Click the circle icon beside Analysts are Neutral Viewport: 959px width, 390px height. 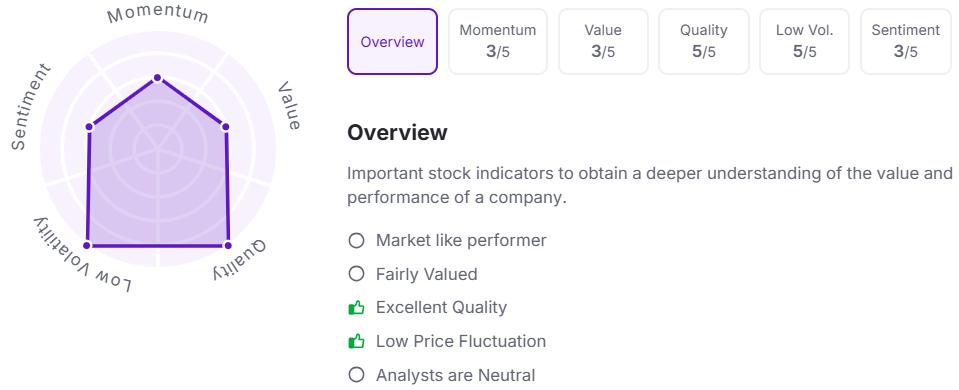356,375
